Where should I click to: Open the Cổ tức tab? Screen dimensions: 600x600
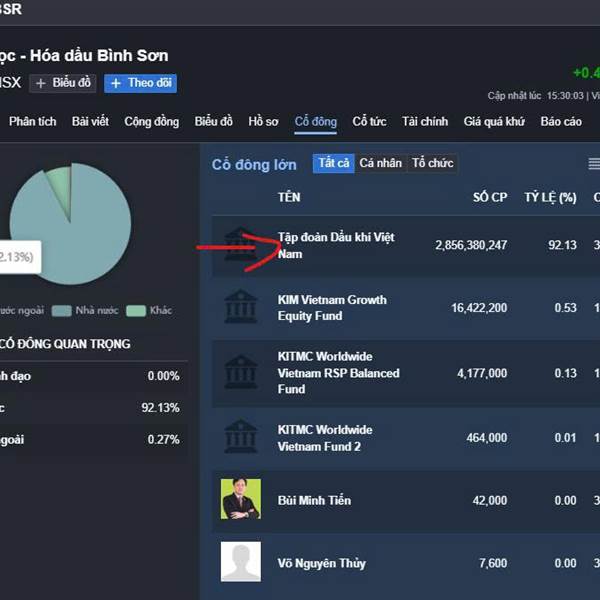coord(369,121)
